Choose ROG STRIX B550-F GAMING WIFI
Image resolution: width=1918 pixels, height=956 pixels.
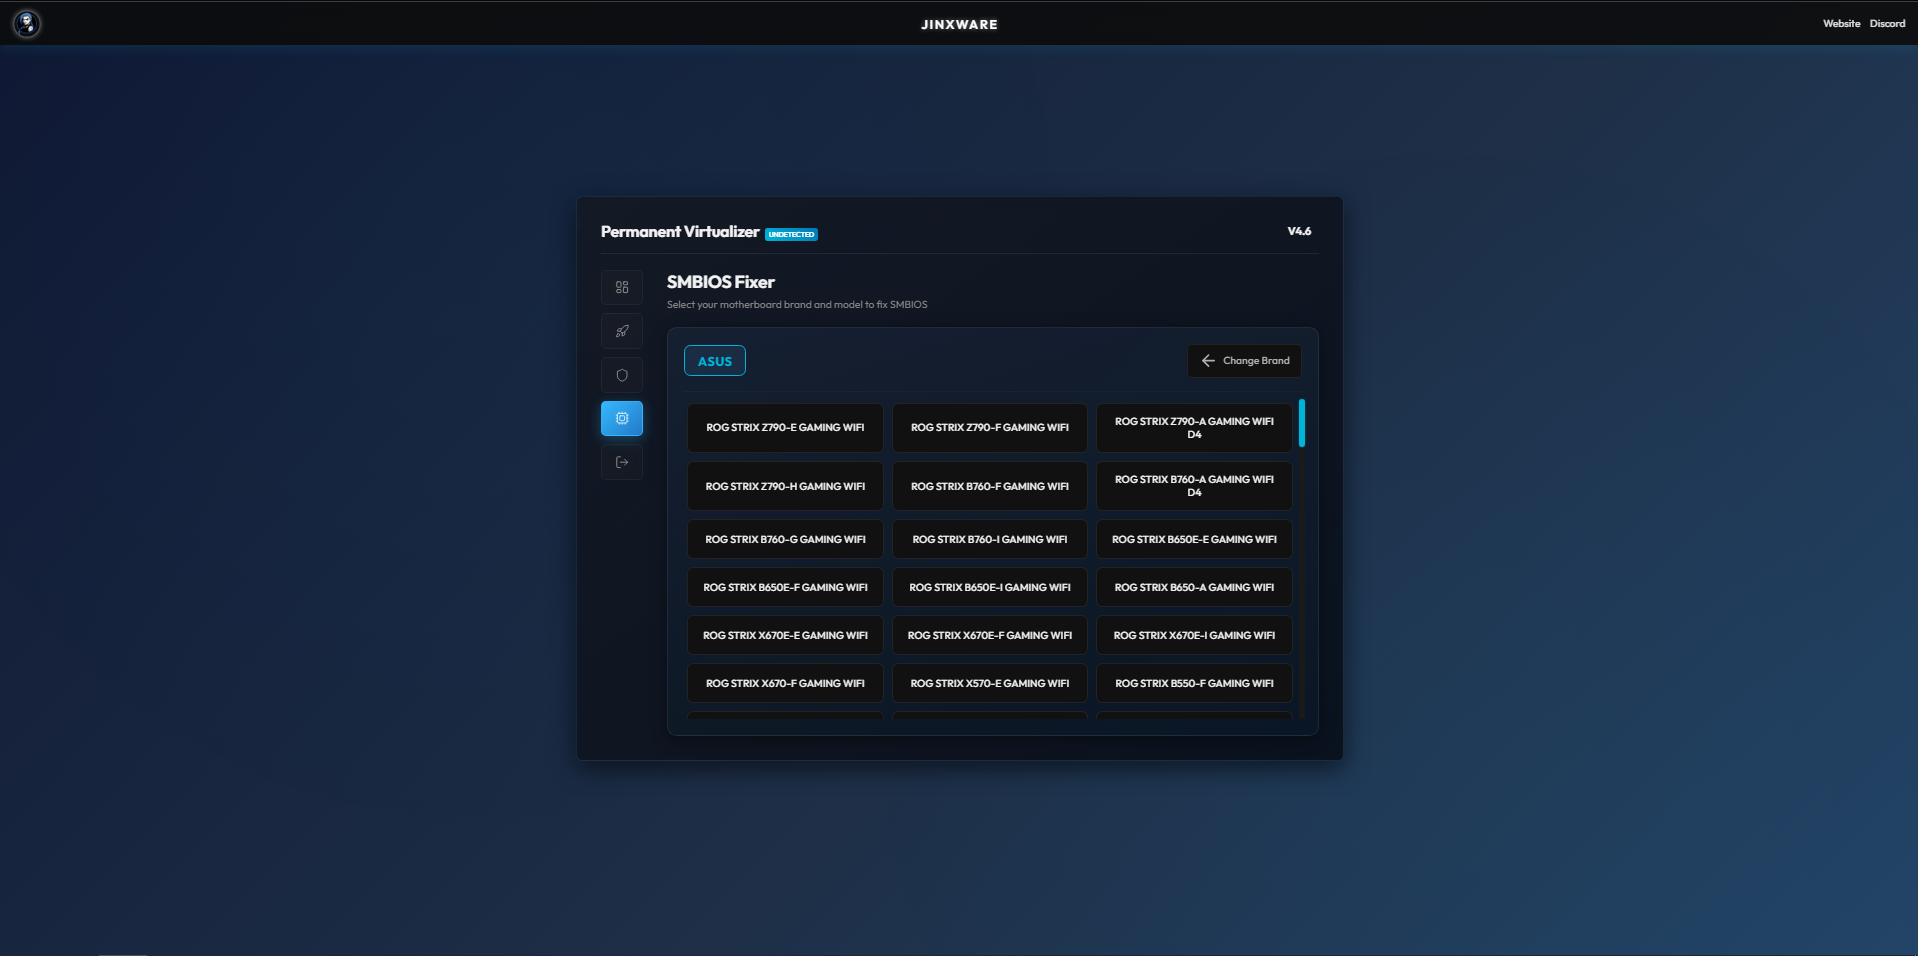tap(1194, 684)
